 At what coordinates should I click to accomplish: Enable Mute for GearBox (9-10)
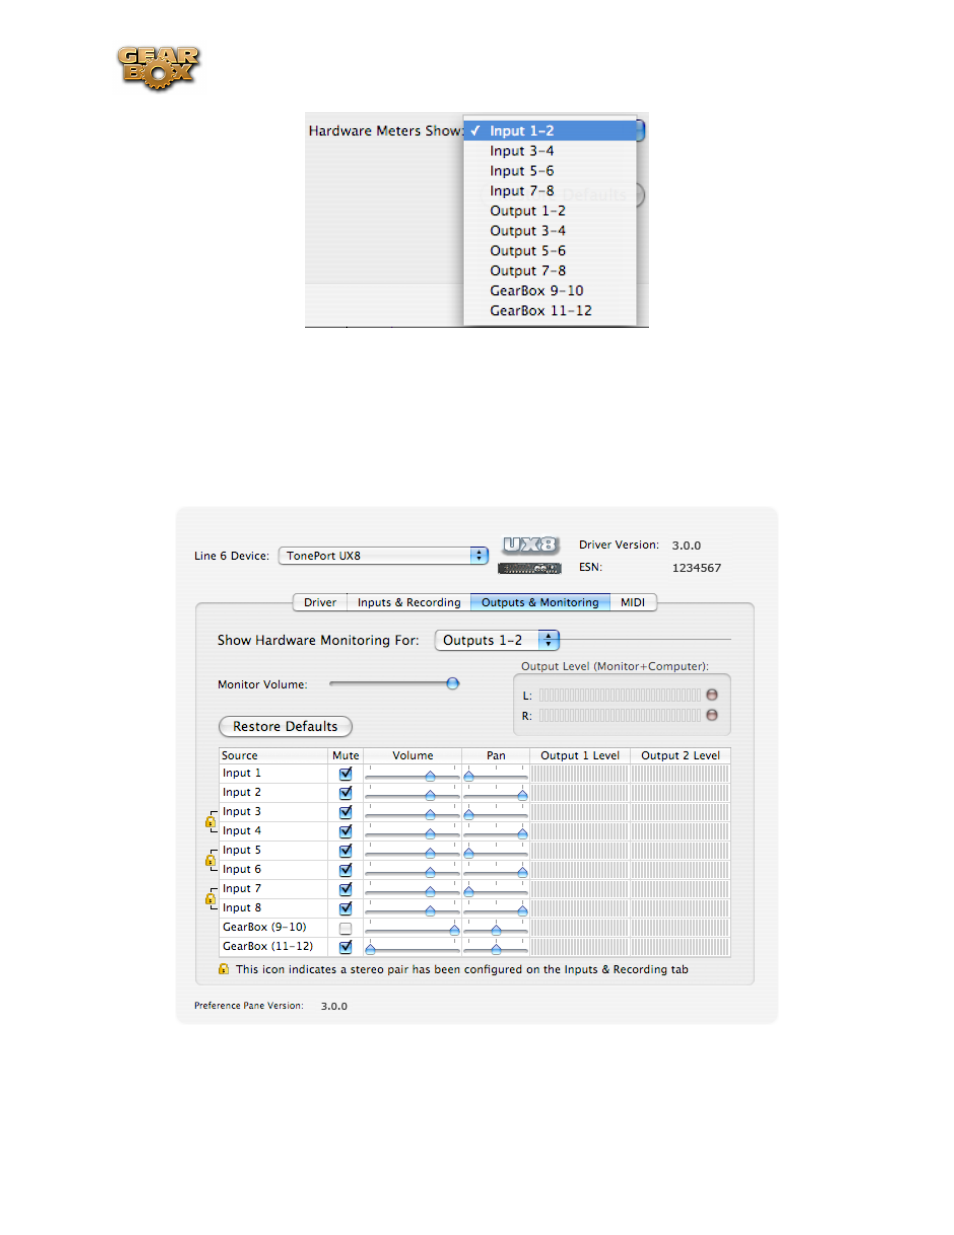pyautogui.click(x=345, y=928)
